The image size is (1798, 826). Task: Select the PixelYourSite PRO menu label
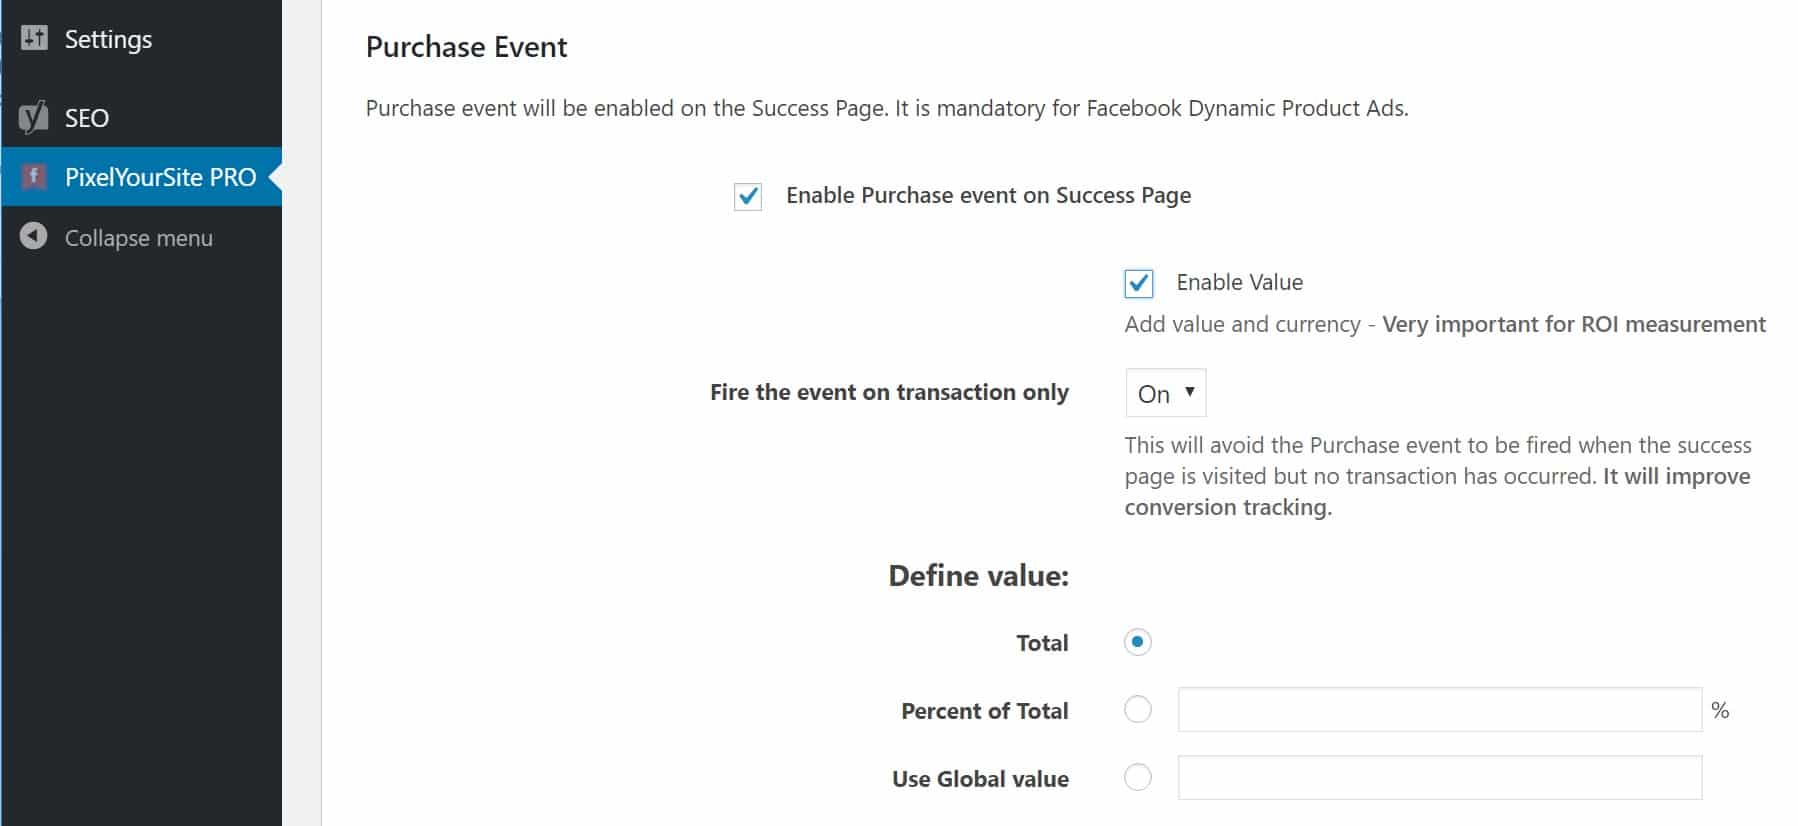pos(160,177)
